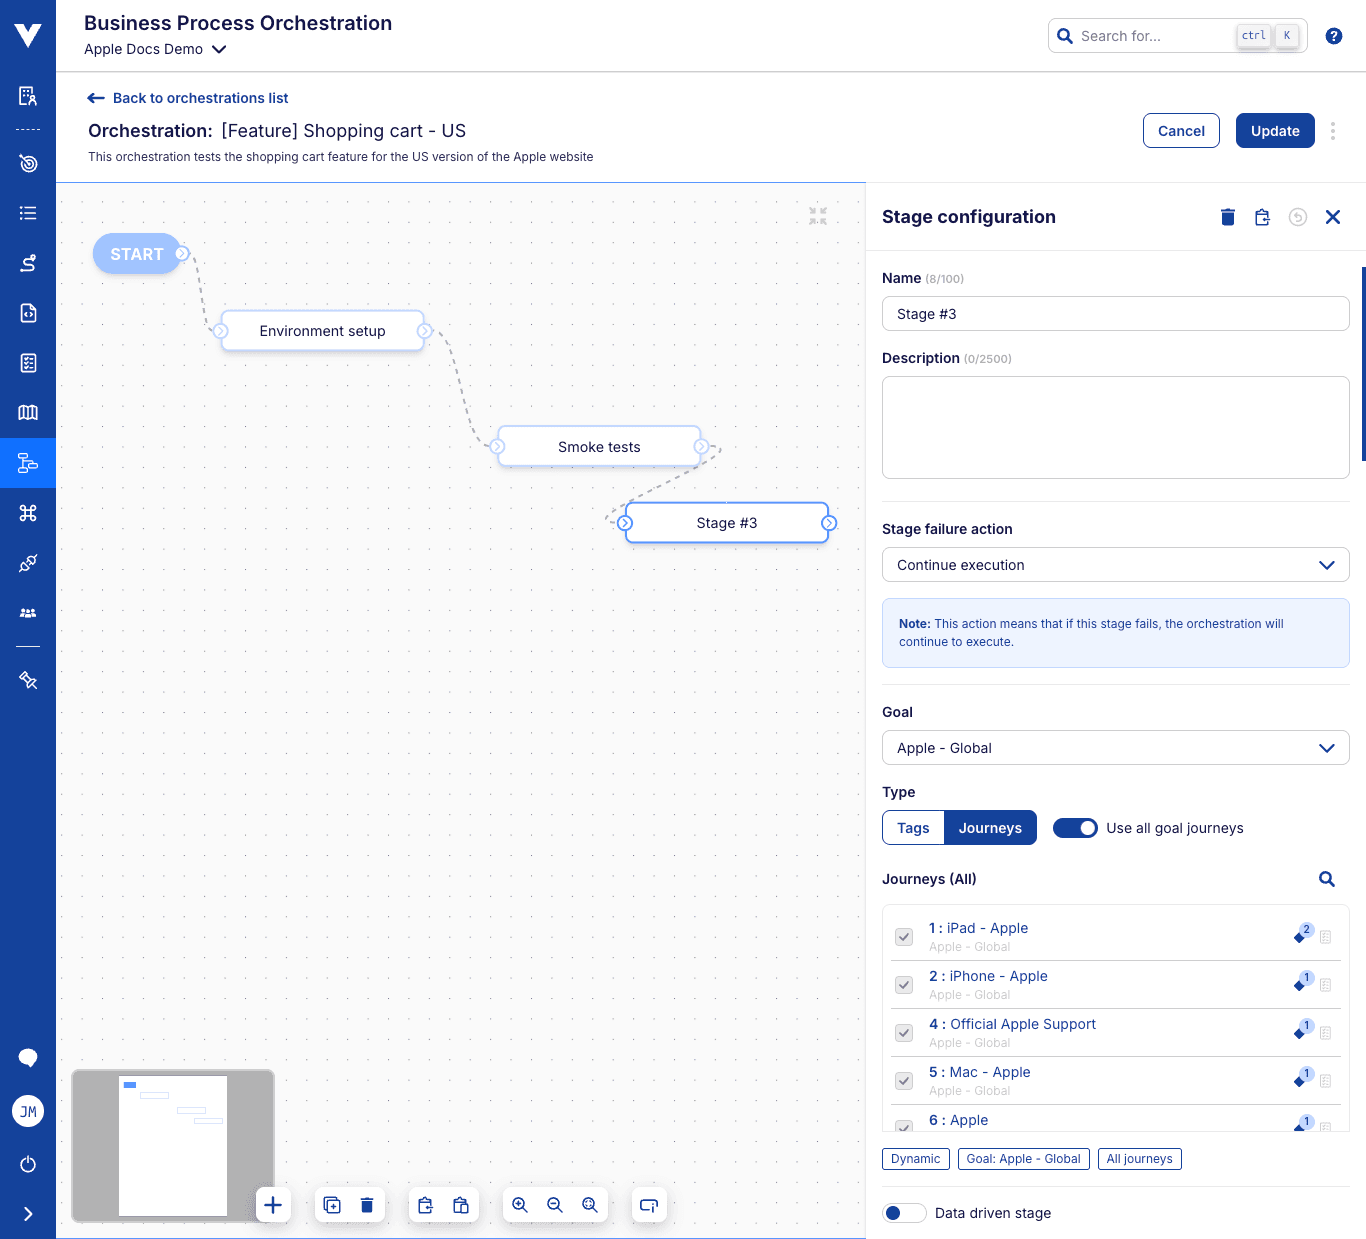
Task: Go back to orchestrations list
Action: (x=188, y=98)
